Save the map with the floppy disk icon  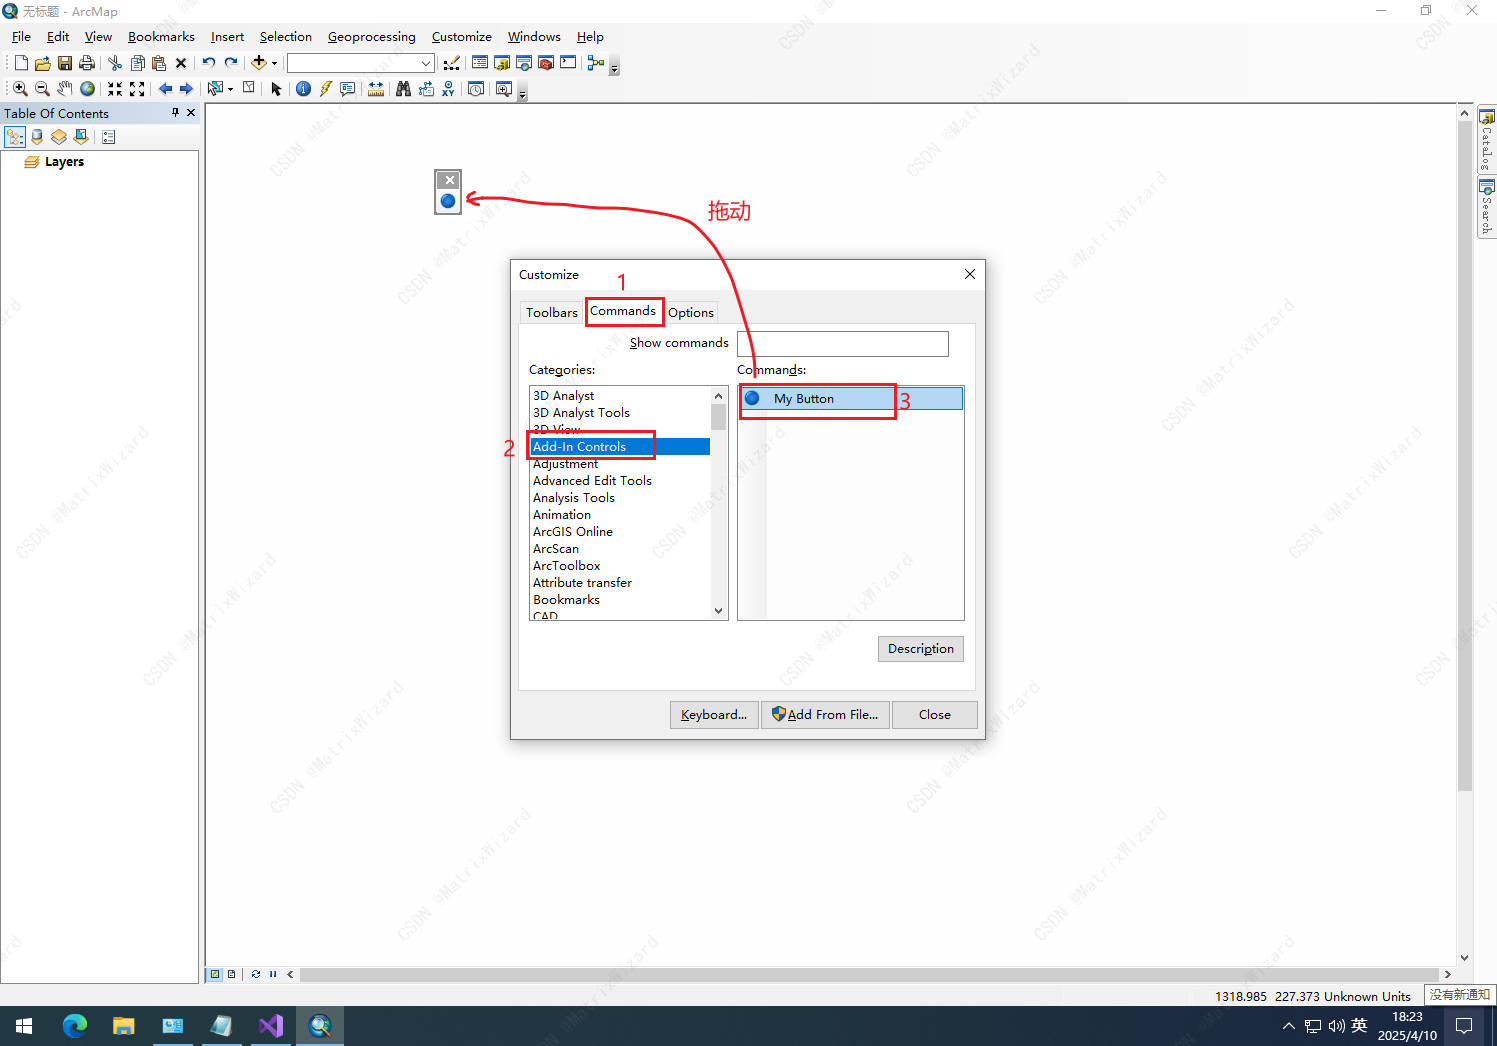[64, 63]
